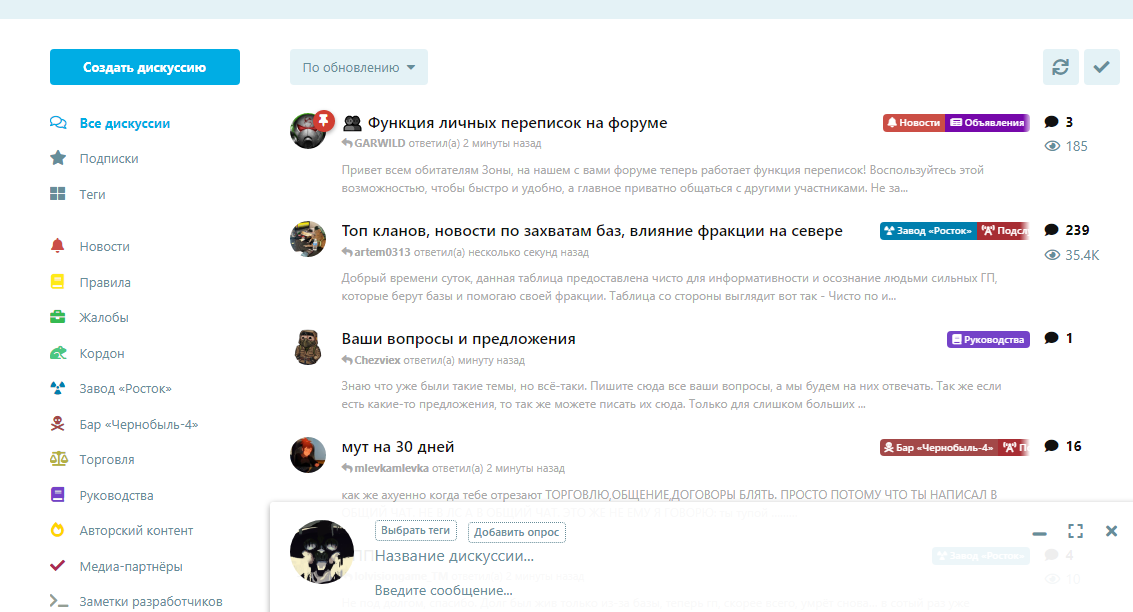The width and height of the screenshot is (1133, 612).
Task: Click the Название дискуссии title field
Action: click(454, 556)
